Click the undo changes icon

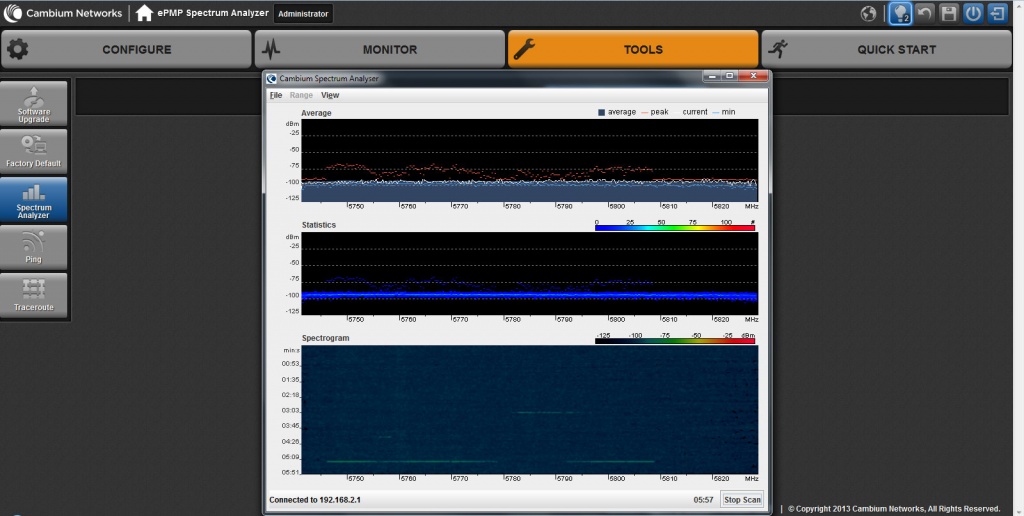(925, 14)
